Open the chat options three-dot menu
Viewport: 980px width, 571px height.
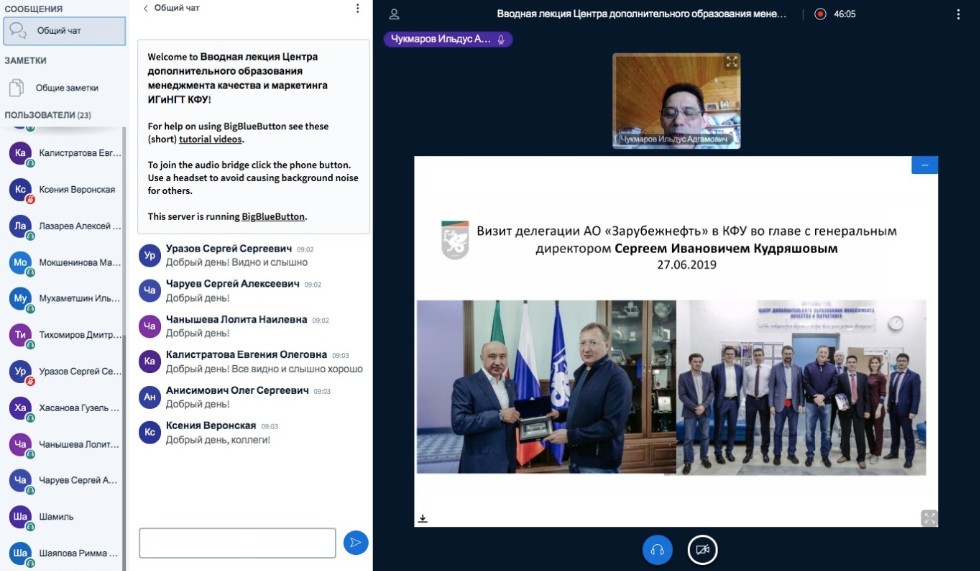(358, 8)
